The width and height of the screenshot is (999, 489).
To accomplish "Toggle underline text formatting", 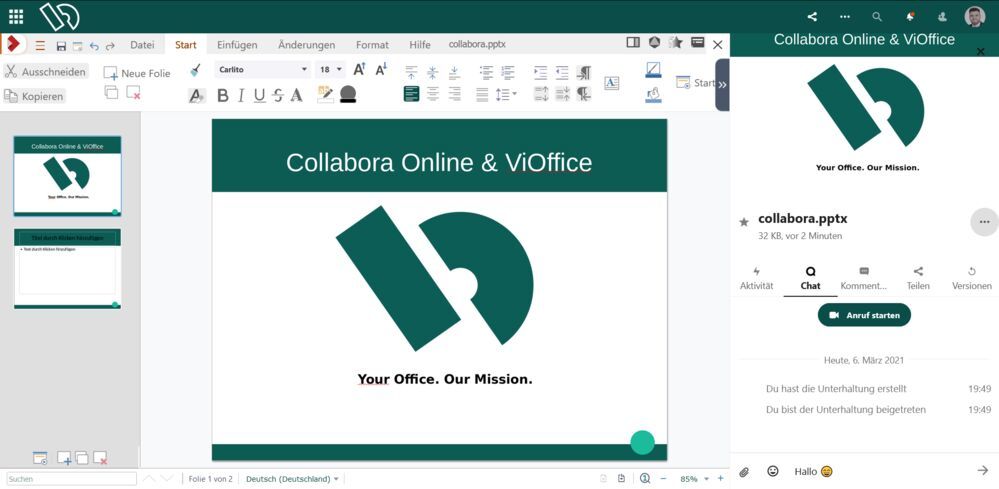I will 259,95.
